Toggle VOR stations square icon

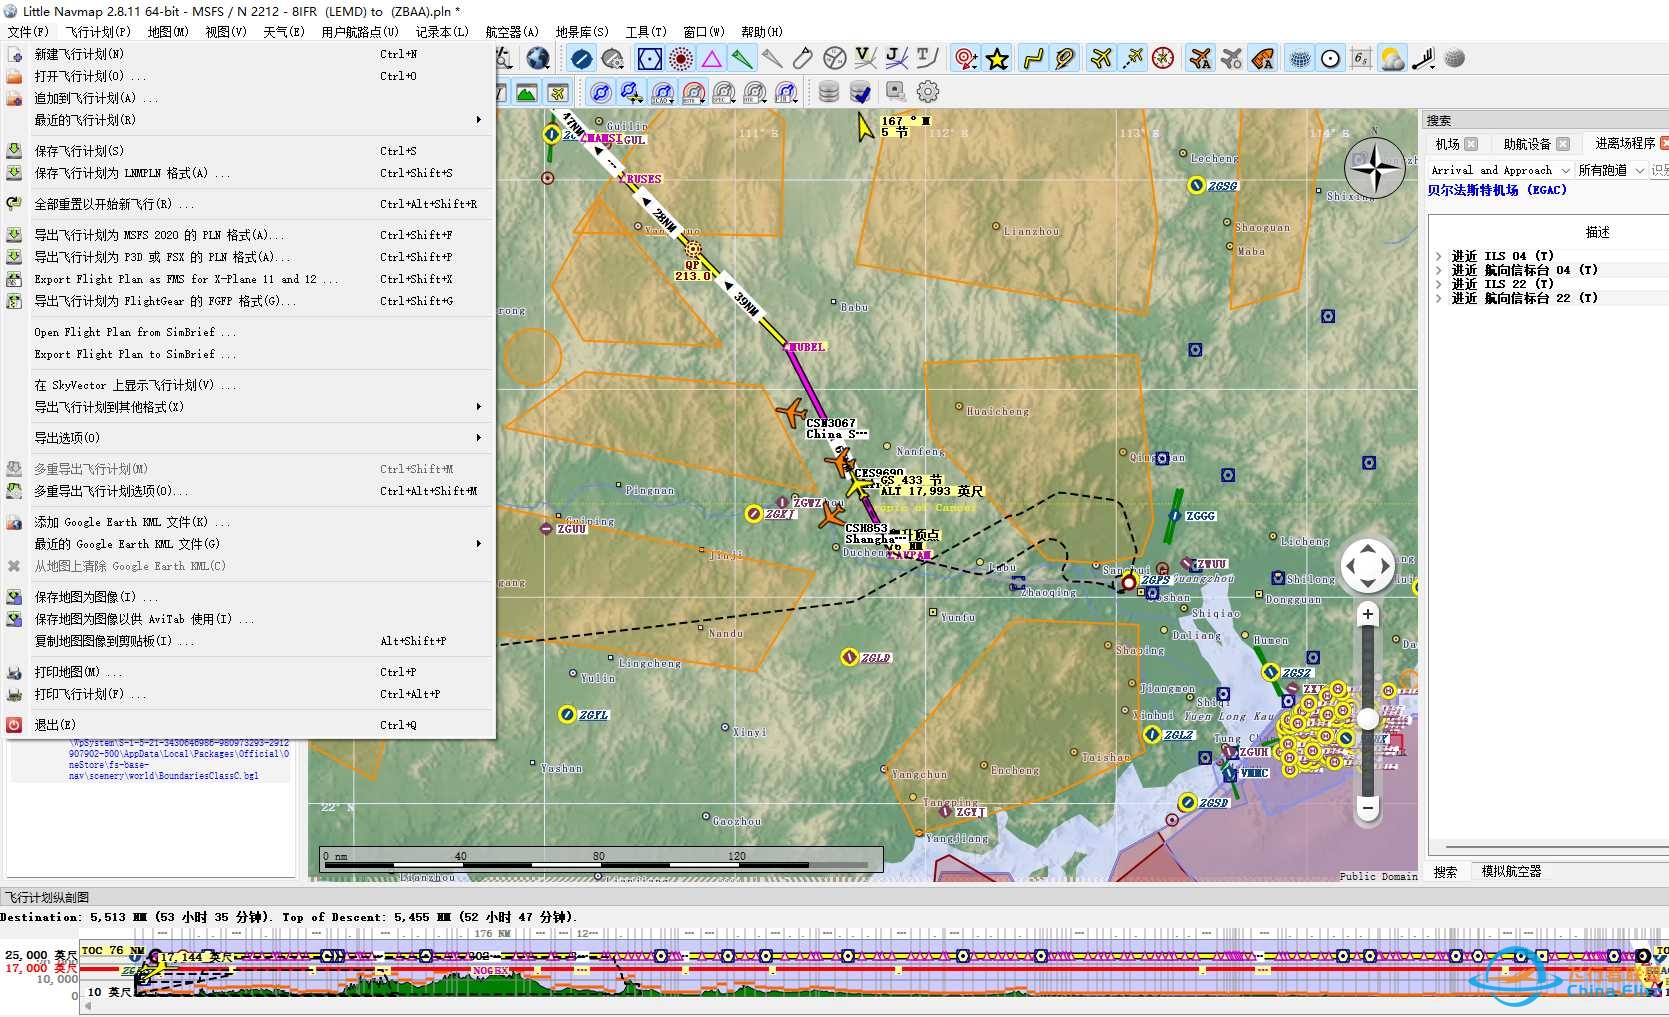pyautogui.click(x=650, y=58)
